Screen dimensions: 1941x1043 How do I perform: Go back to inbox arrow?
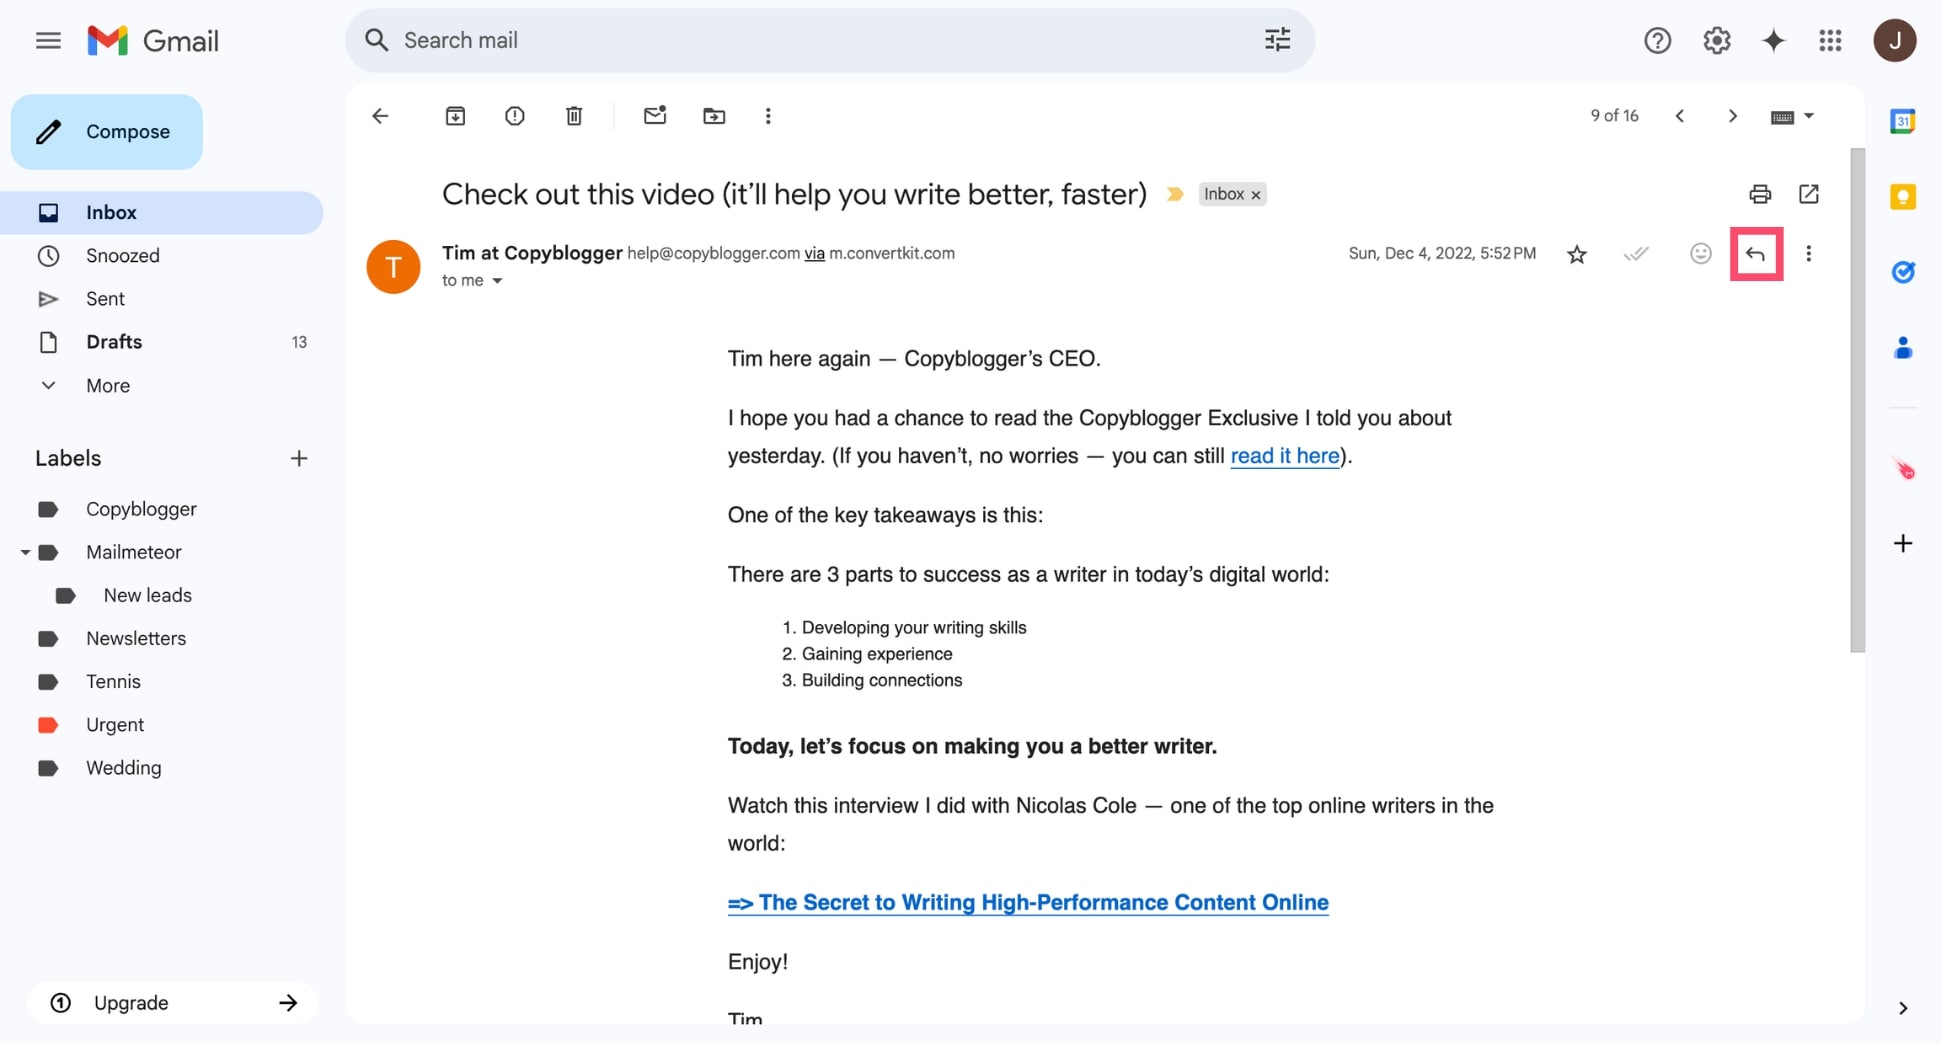click(x=380, y=116)
